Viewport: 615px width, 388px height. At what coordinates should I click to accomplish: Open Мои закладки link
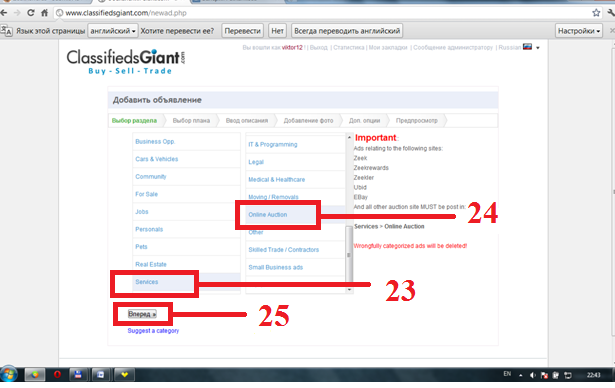click(388, 47)
